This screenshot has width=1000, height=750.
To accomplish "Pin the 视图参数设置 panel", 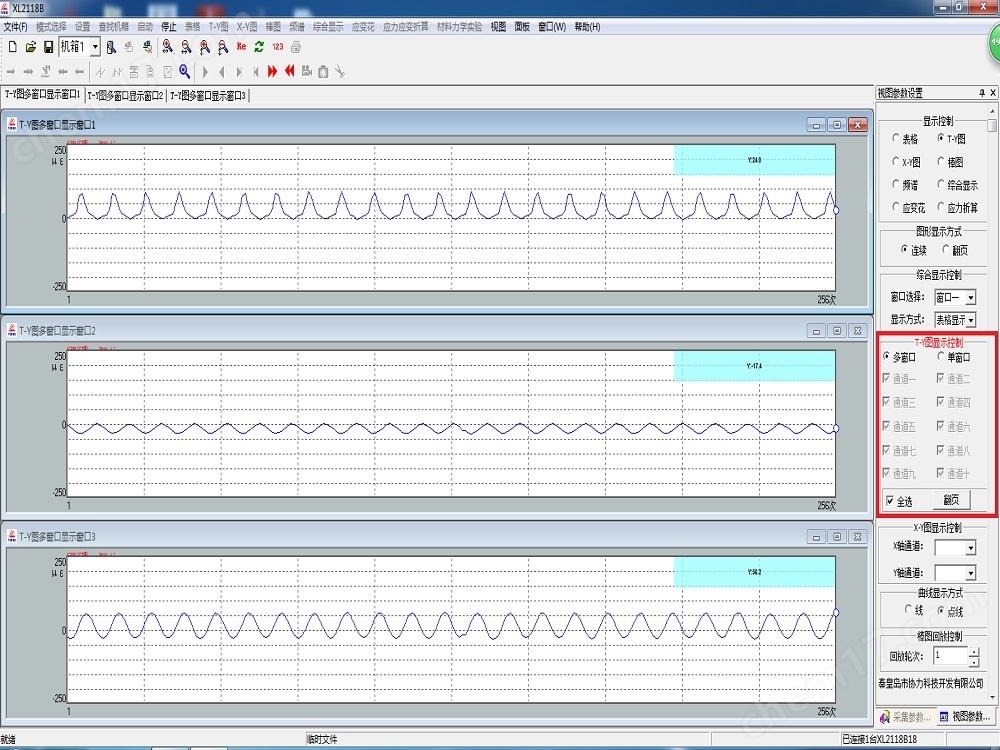I will (x=982, y=93).
